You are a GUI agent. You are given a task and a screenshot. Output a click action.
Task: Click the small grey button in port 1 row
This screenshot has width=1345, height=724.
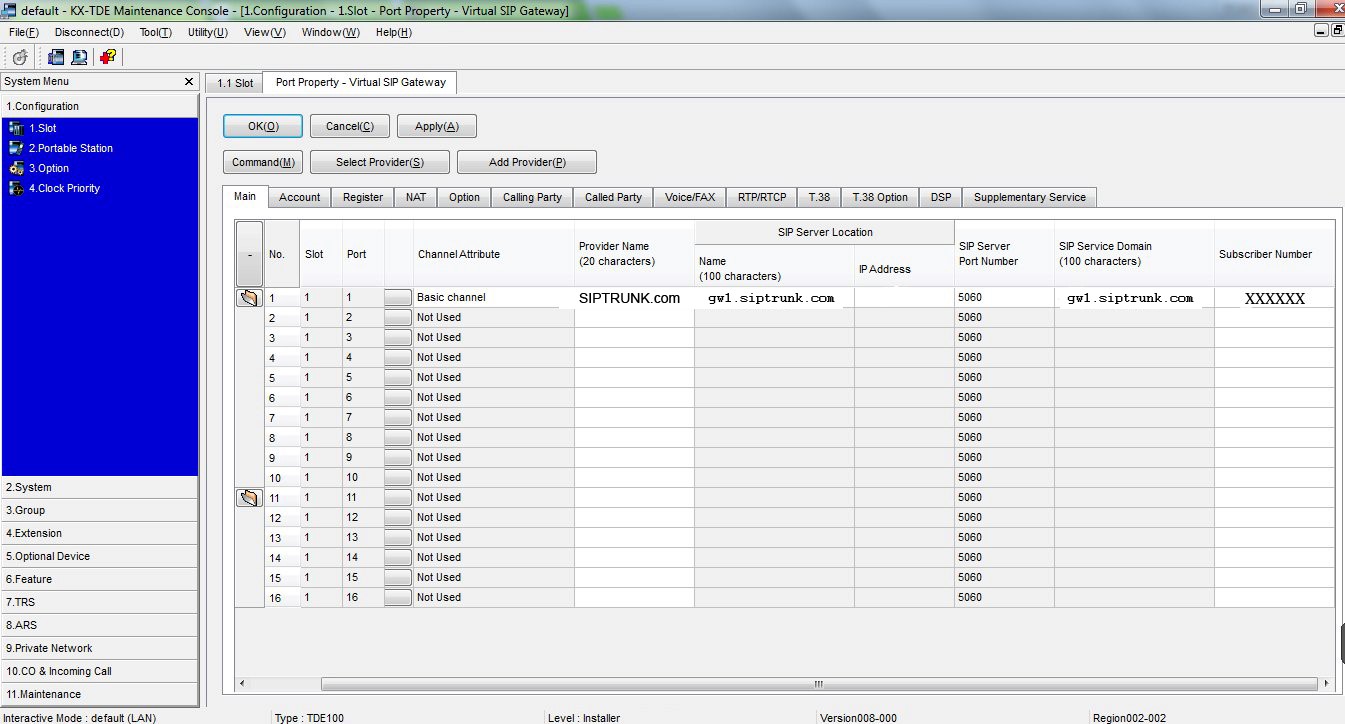click(398, 298)
